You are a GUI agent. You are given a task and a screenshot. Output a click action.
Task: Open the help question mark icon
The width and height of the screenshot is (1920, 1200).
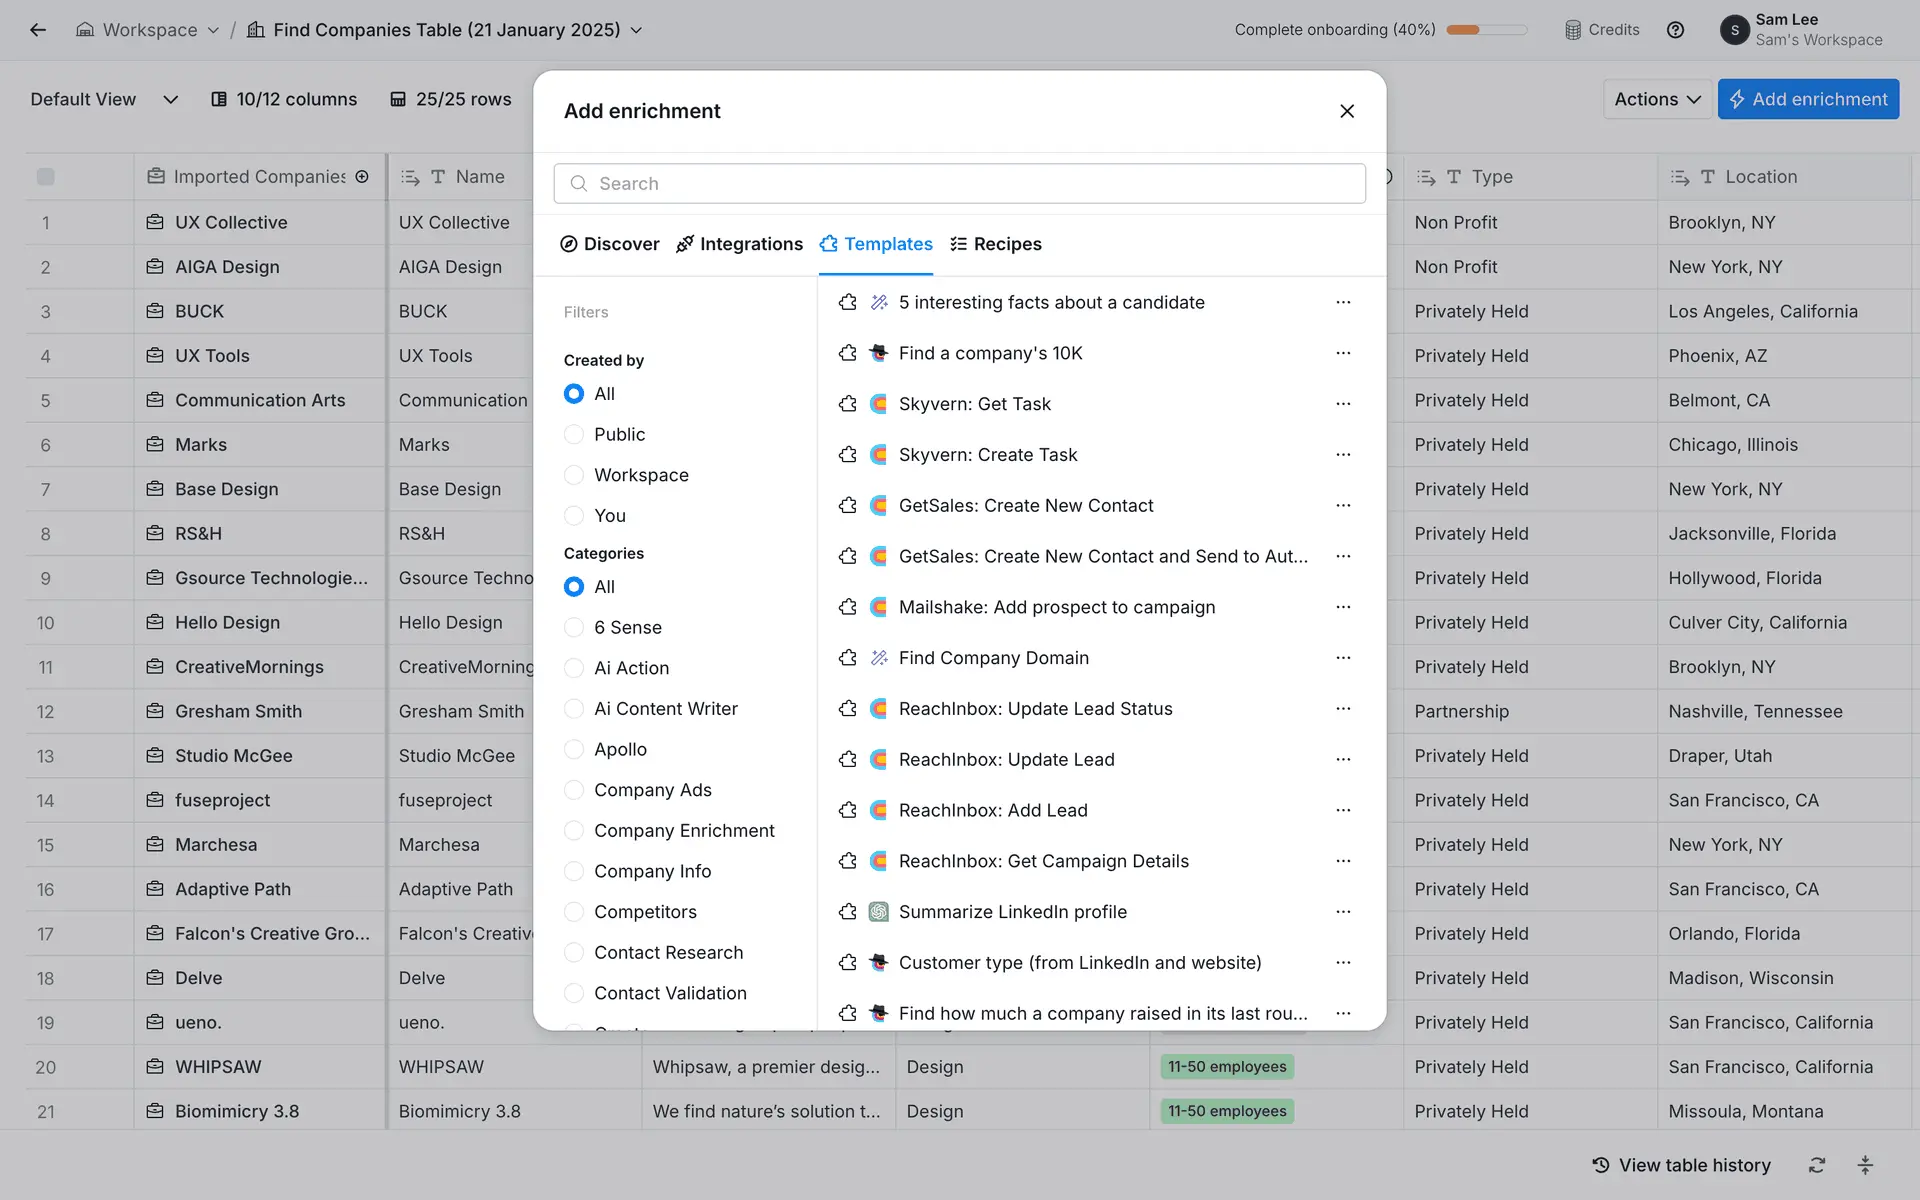[1675, 30]
